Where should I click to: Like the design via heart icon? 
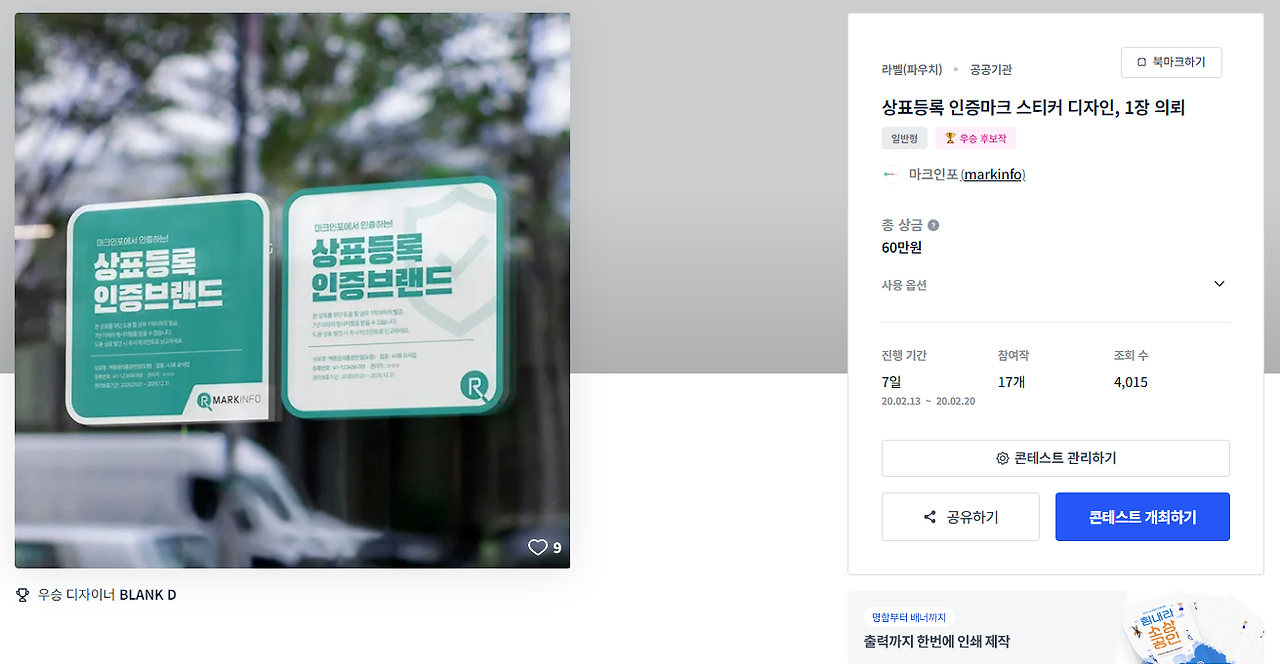click(537, 547)
